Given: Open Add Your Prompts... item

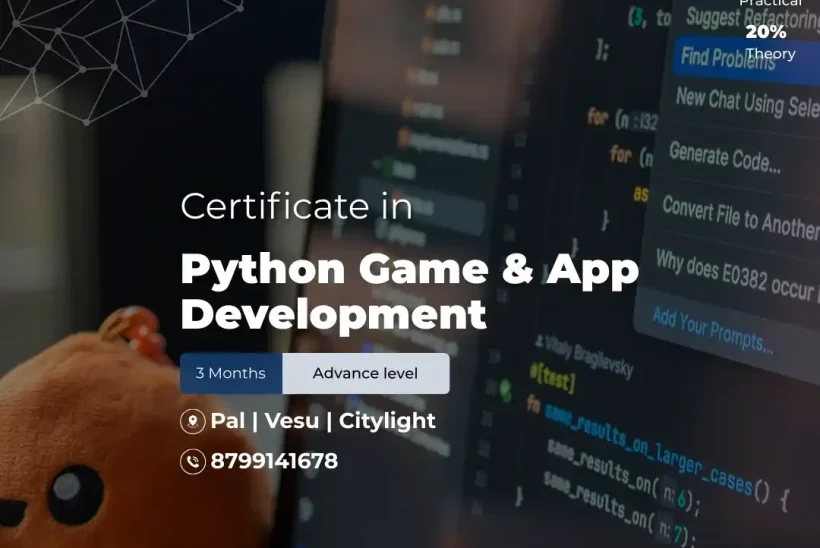Looking at the screenshot, I should click(x=712, y=331).
